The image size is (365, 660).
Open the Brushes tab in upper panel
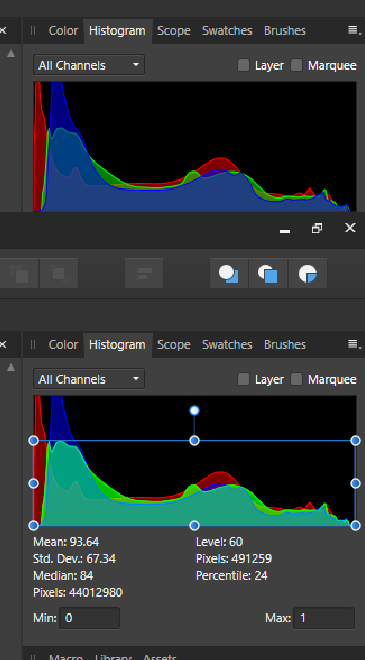tap(285, 31)
